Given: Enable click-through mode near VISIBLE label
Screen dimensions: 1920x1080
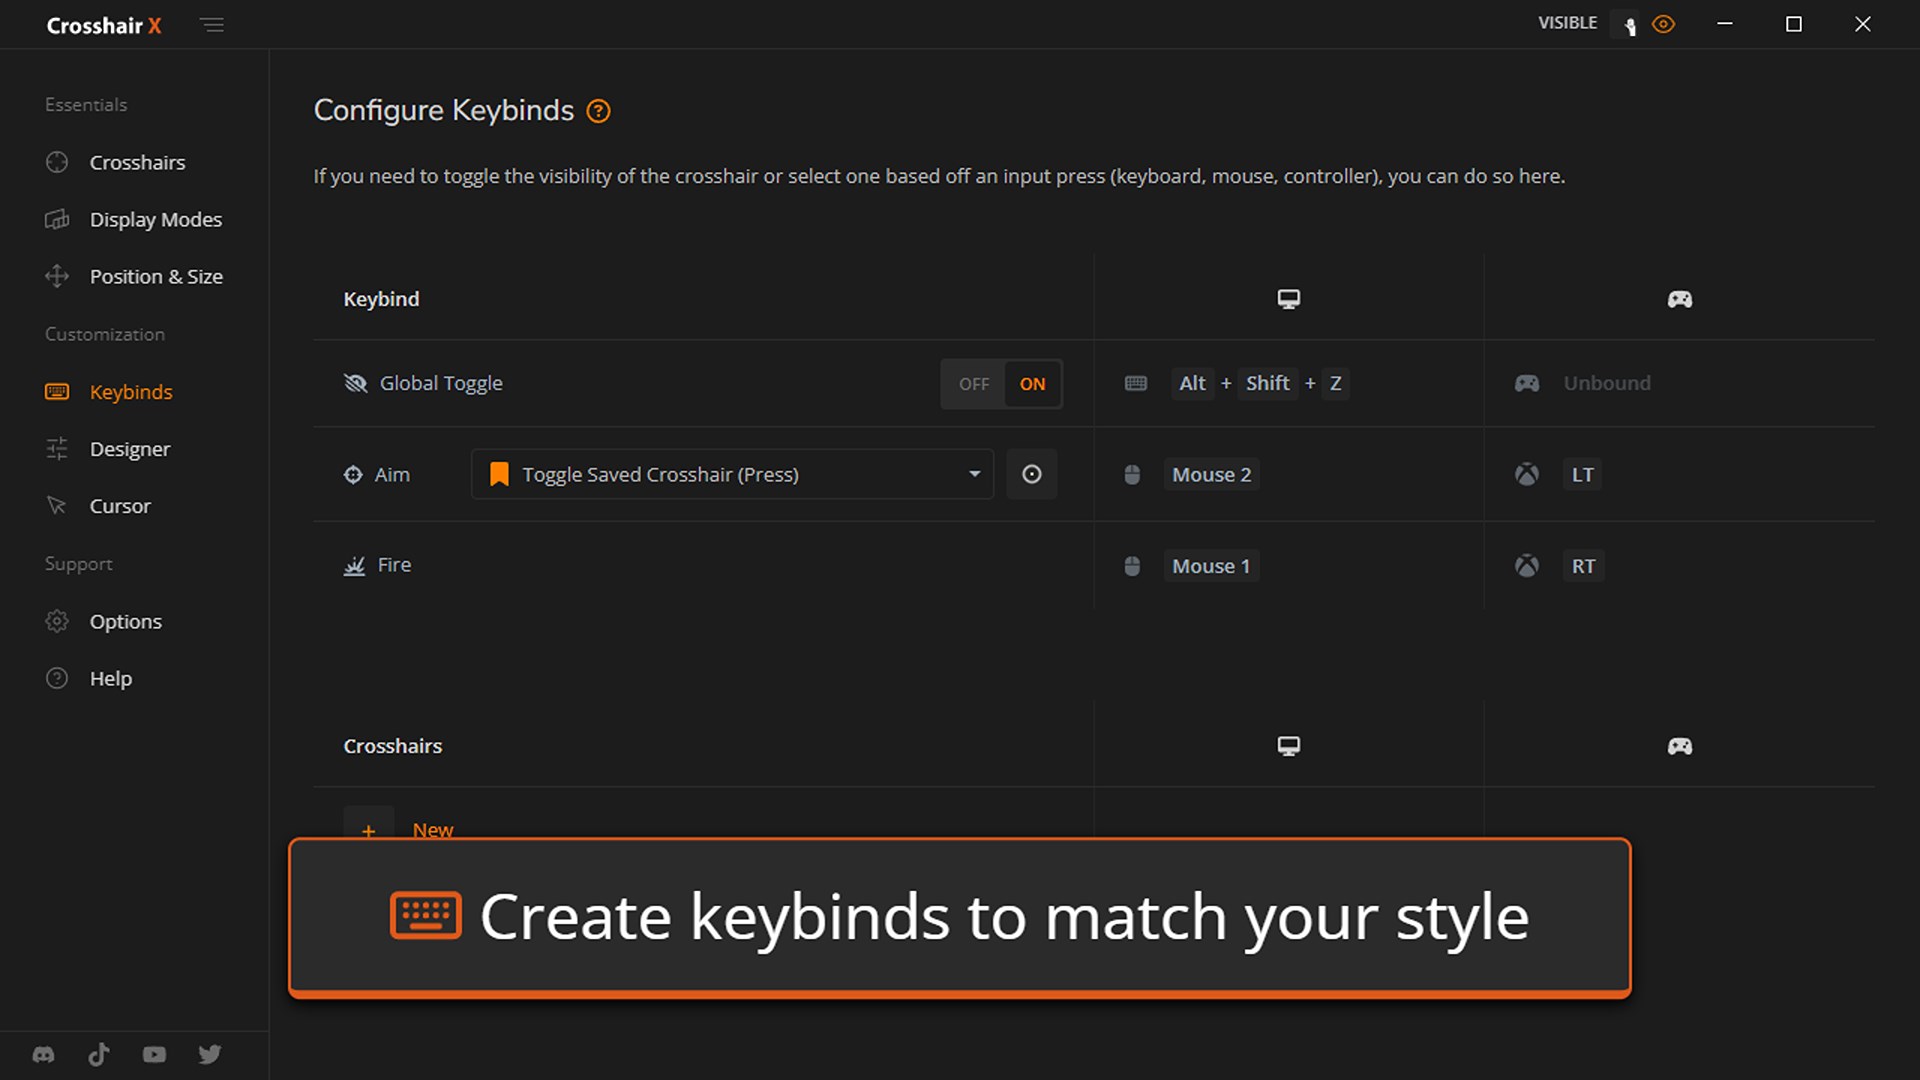Looking at the screenshot, I should pos(1624,24).
